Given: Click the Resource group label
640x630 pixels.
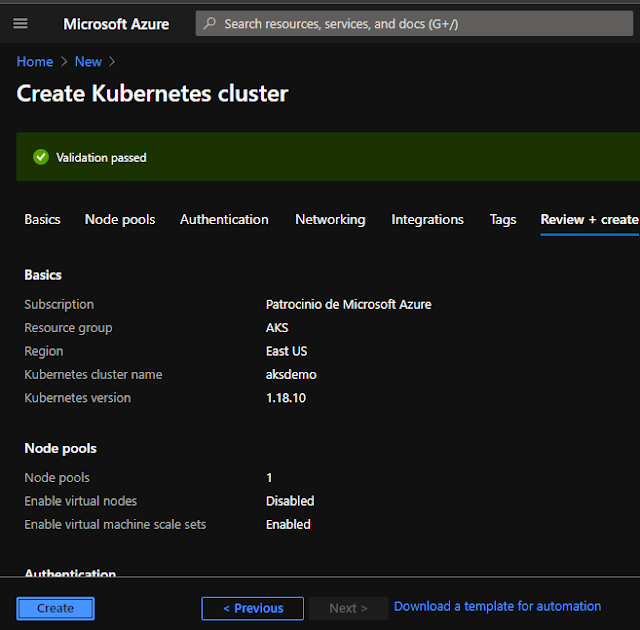Looking at the screenshot, I should pos(68,328).
